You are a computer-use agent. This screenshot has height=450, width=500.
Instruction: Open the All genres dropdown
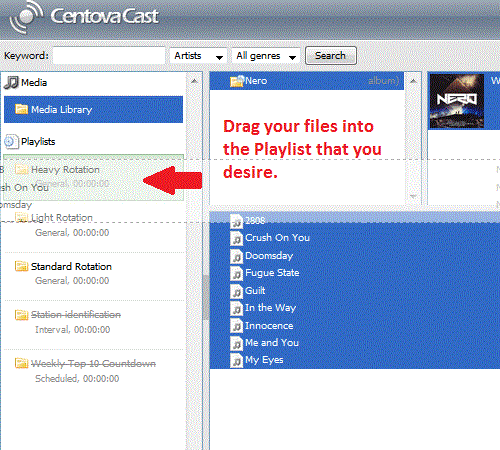pos(266,56)
